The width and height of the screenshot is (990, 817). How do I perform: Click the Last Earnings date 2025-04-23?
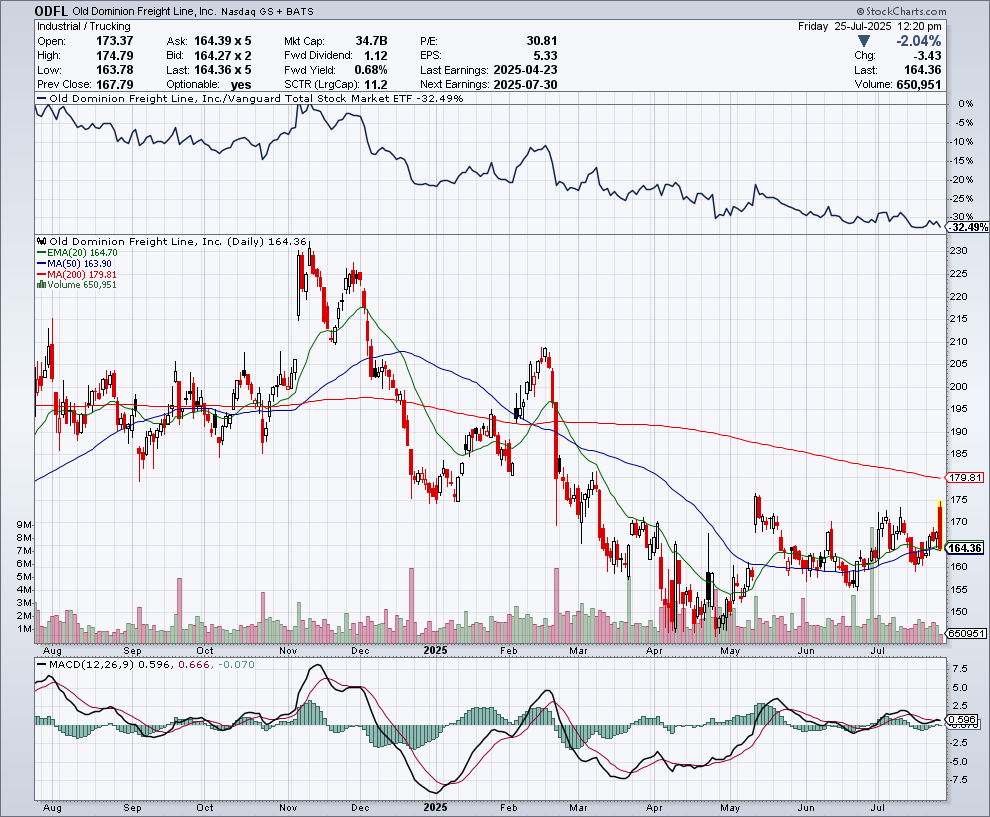(x=525, y=70)
